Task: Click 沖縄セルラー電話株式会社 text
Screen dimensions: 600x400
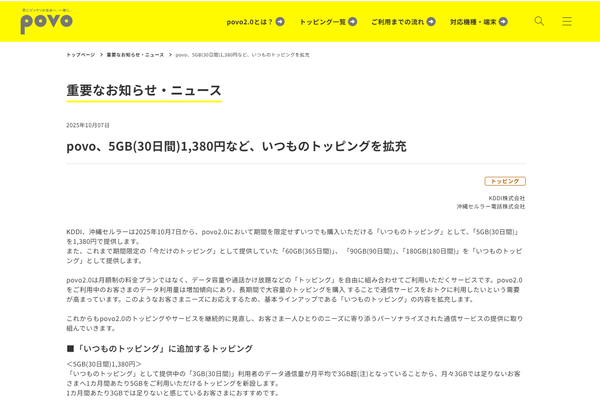Action: click(x=491, y=206)
